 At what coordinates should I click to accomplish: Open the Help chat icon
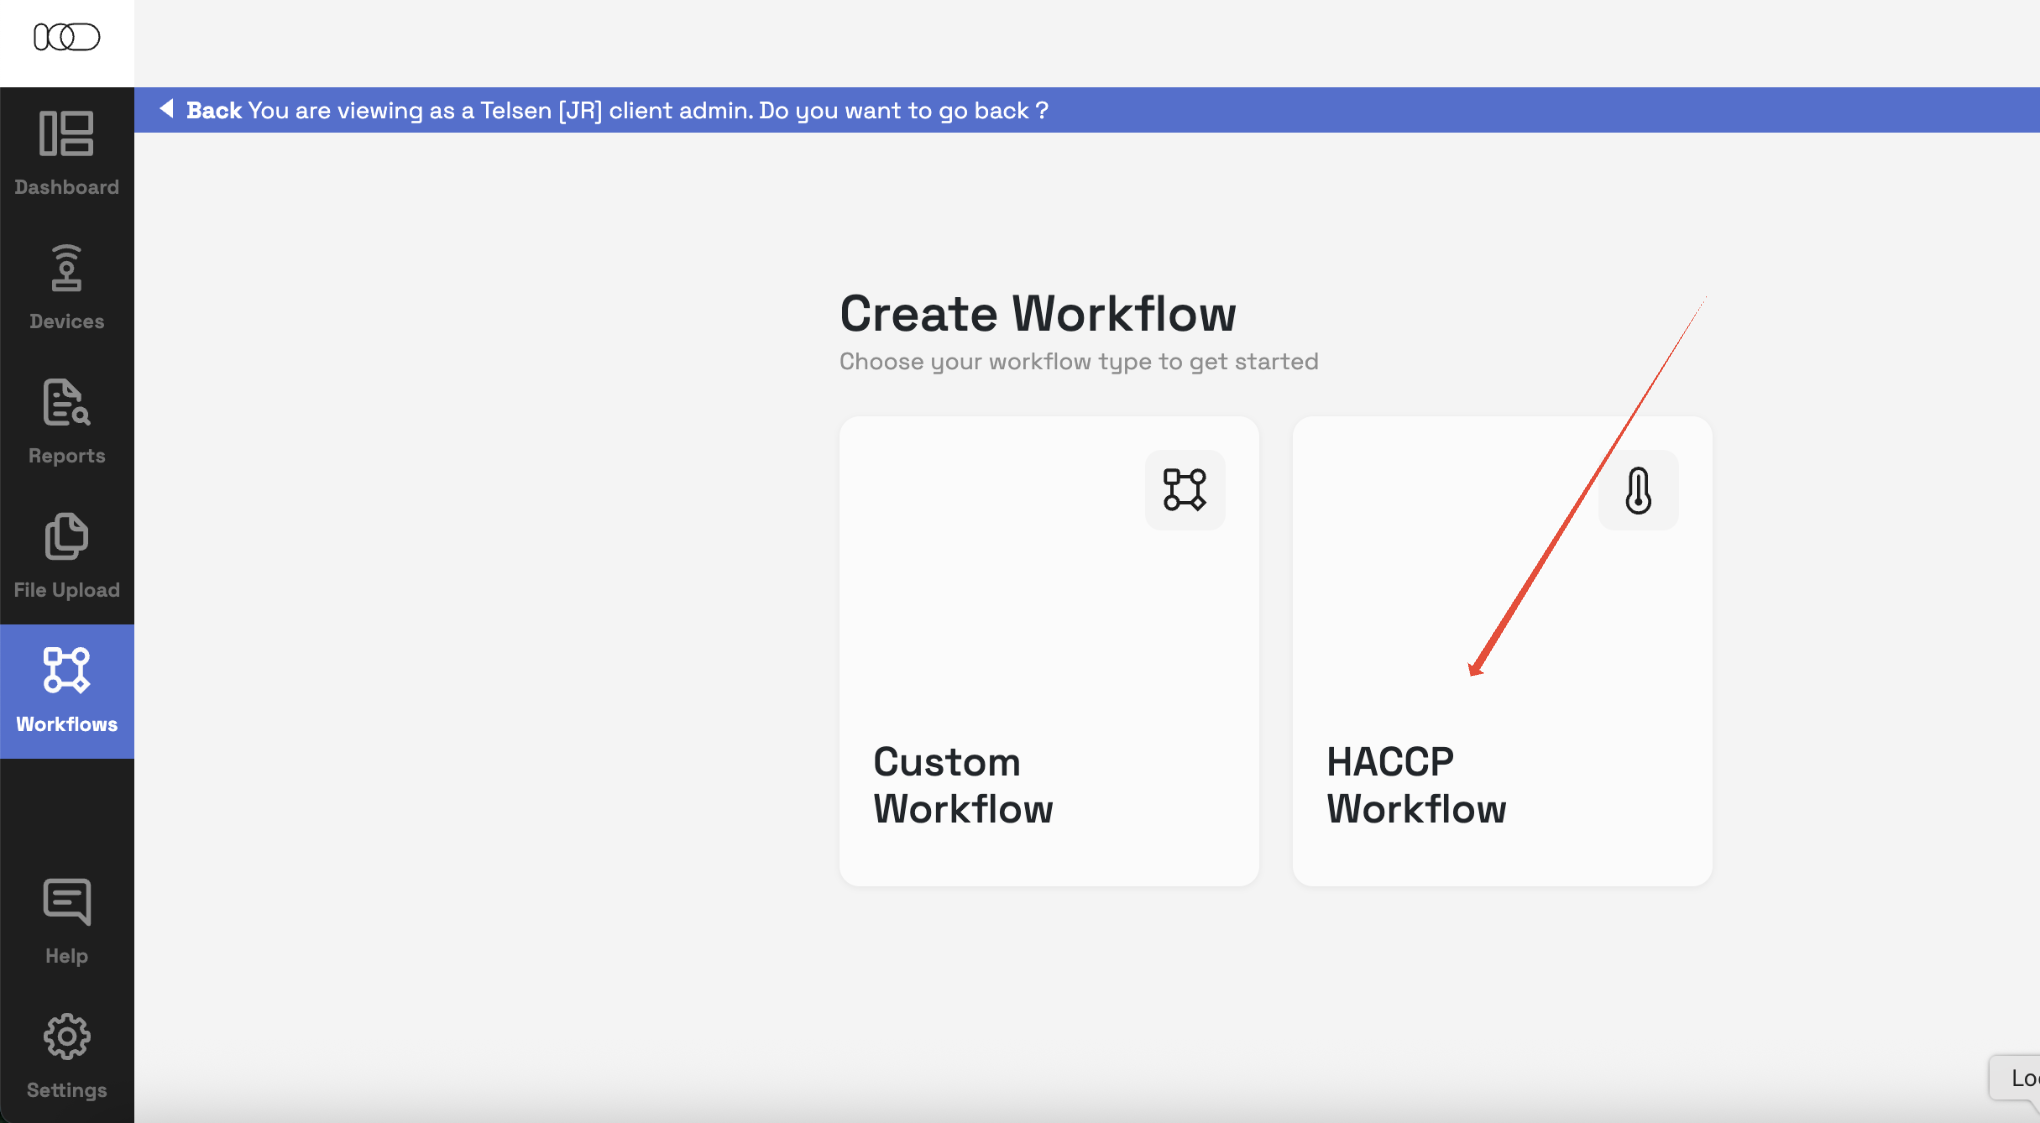66,902
